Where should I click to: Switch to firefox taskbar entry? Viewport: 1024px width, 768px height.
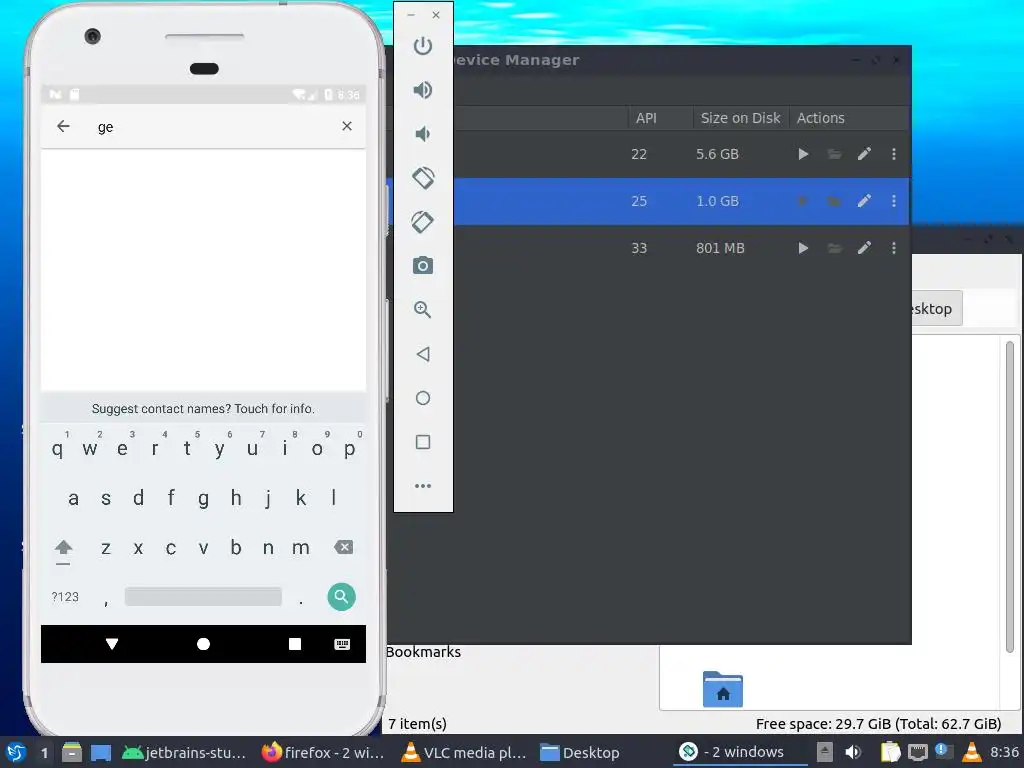pyautogui.click(x=323, y=752)
